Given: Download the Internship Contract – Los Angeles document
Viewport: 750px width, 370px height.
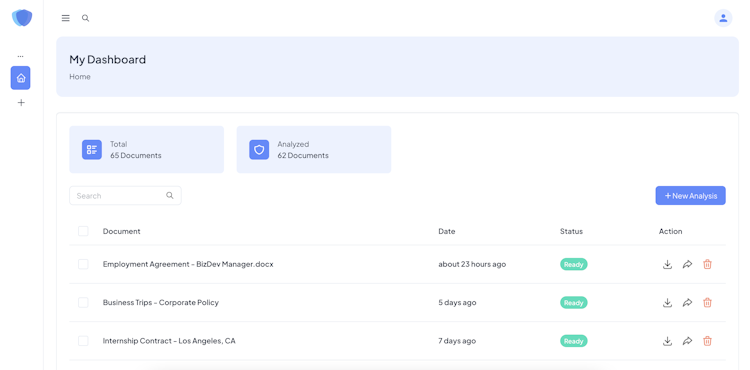Looking at the screenshot, I should [x=667, y=341].
